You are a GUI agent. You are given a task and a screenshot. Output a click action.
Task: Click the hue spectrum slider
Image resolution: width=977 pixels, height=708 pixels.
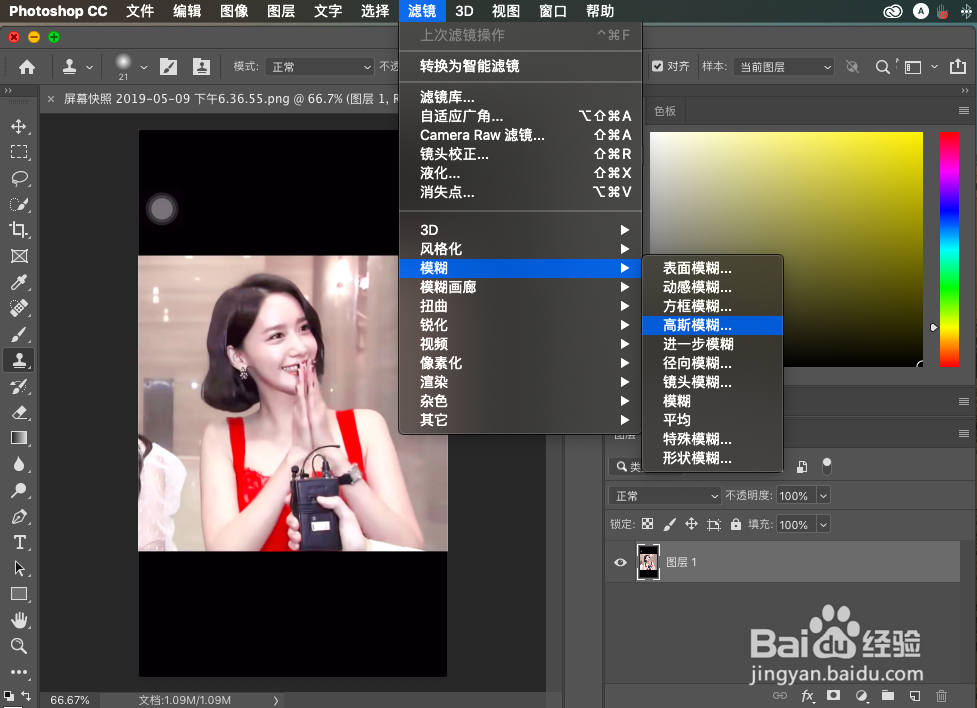coord(949,249)
